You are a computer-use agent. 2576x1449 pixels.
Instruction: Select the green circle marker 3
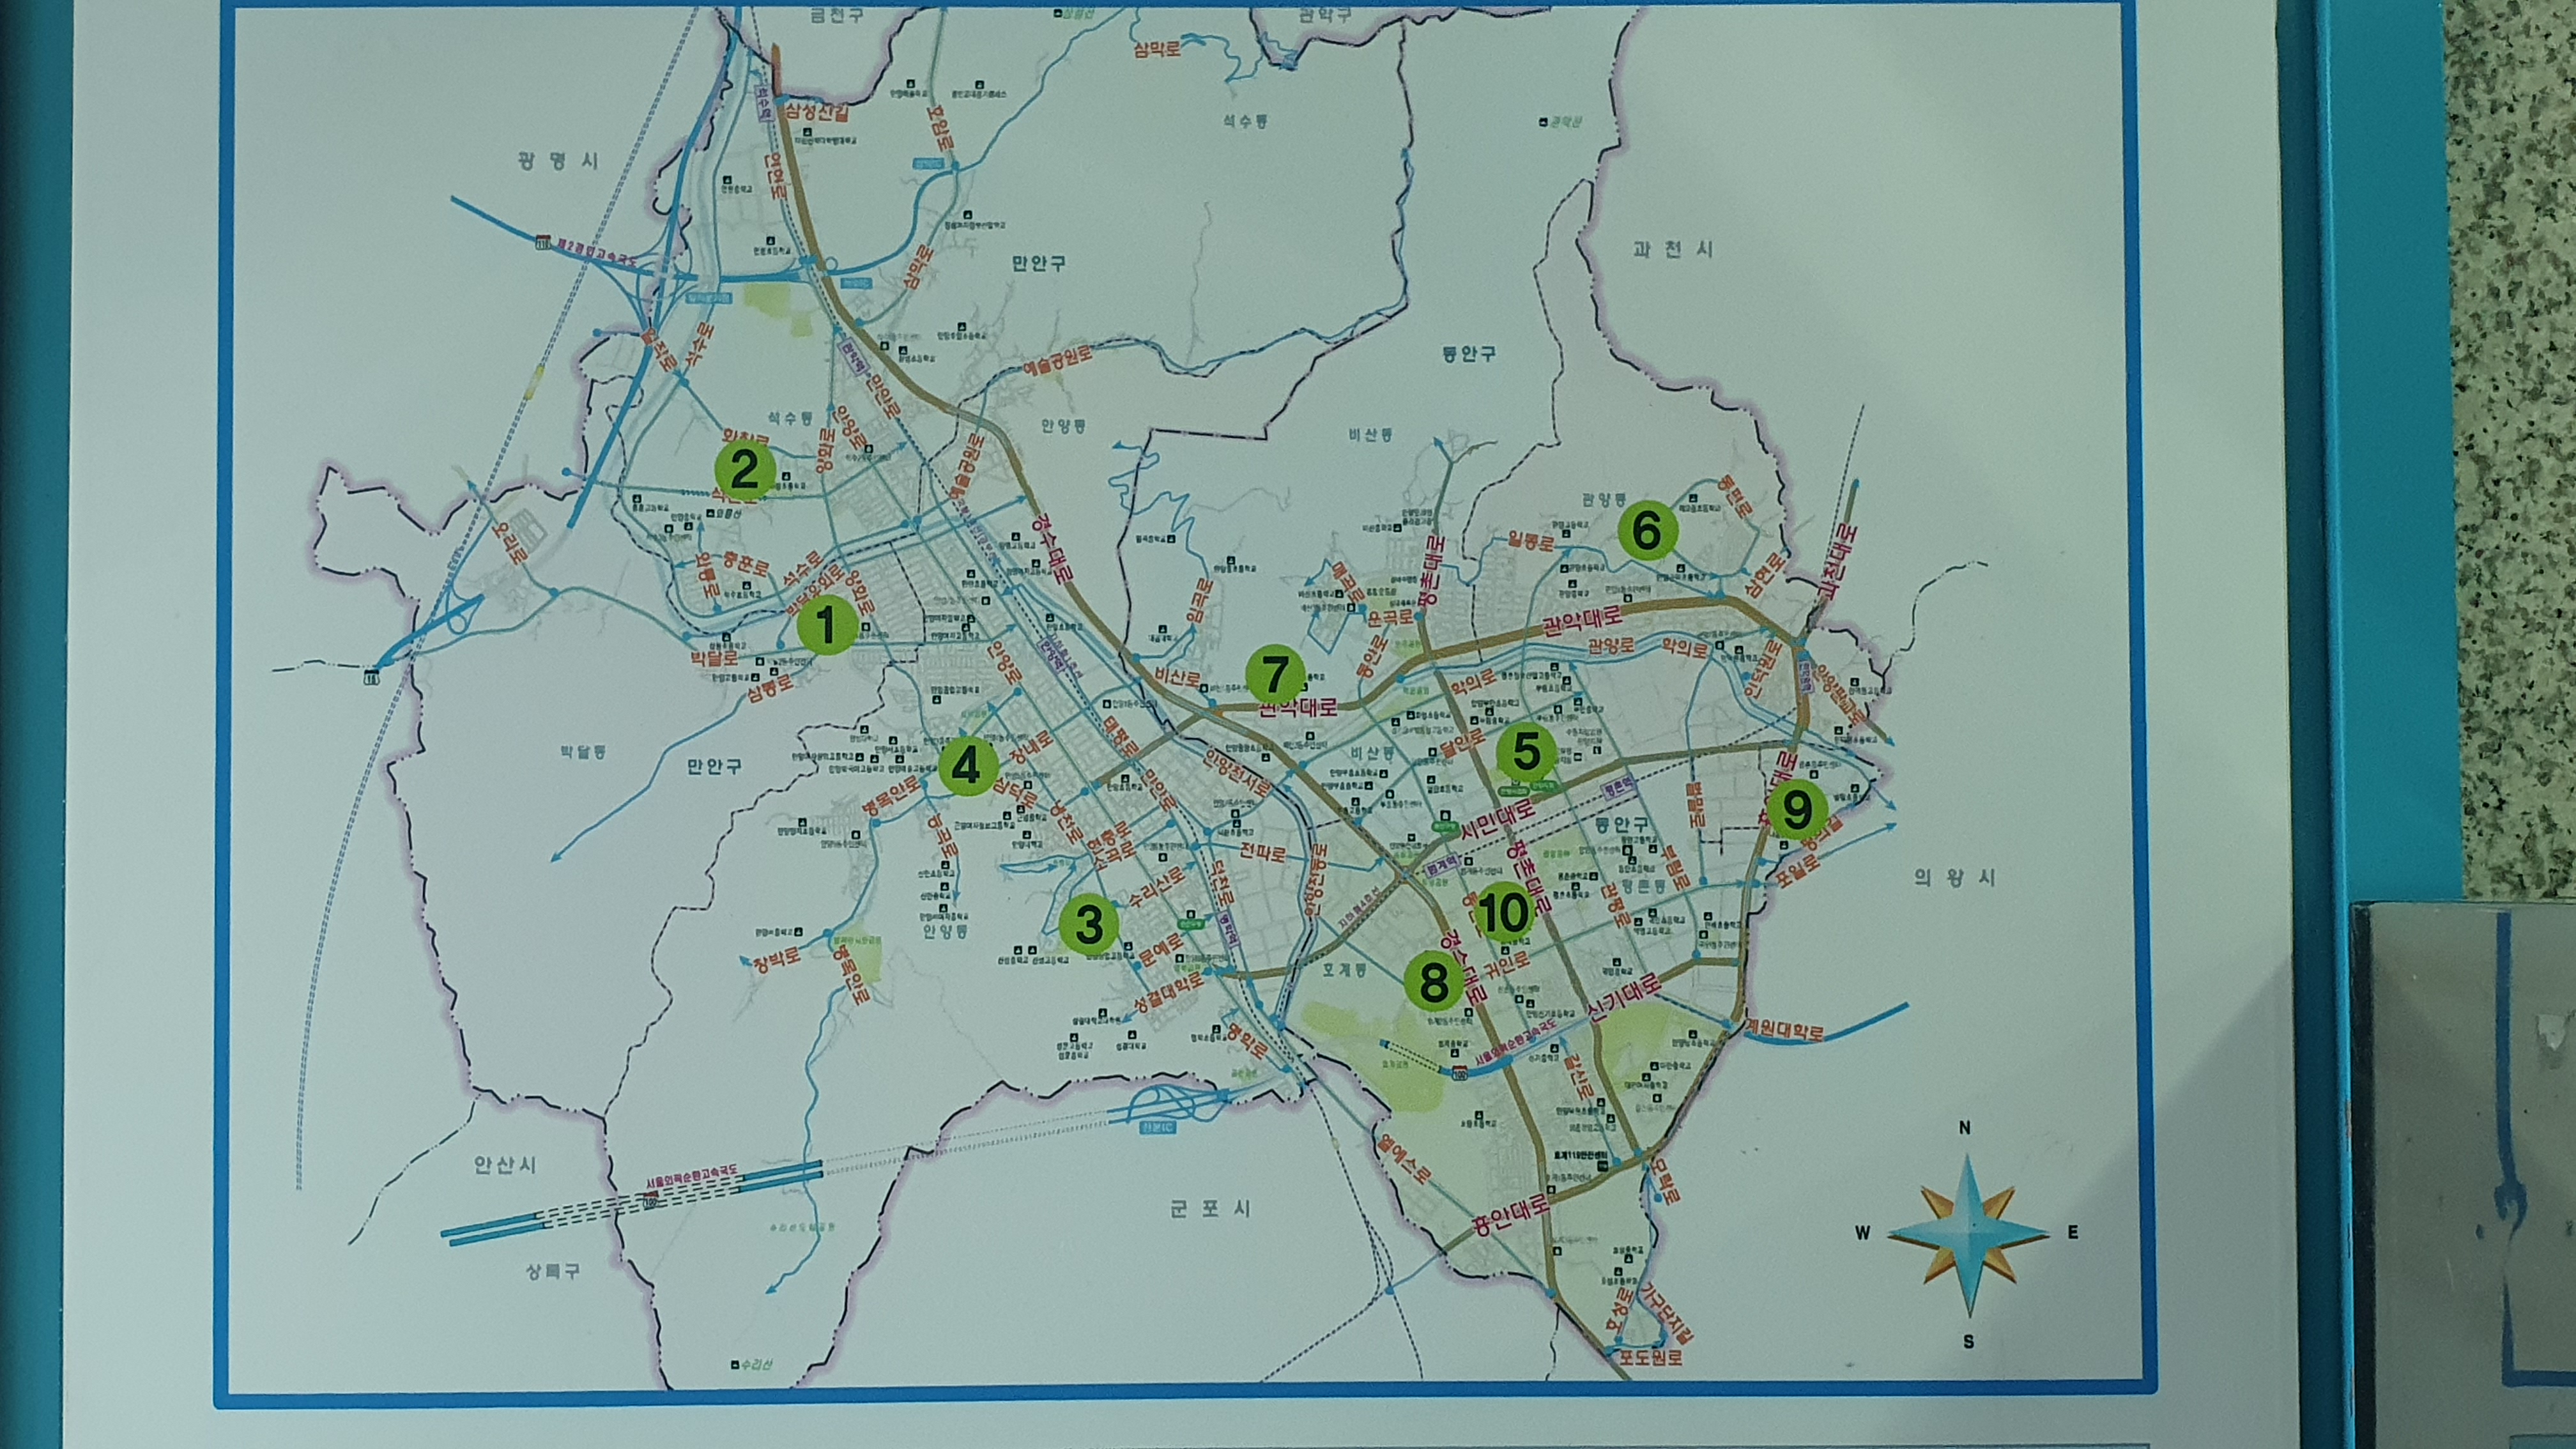click(x=1088, y=924)
